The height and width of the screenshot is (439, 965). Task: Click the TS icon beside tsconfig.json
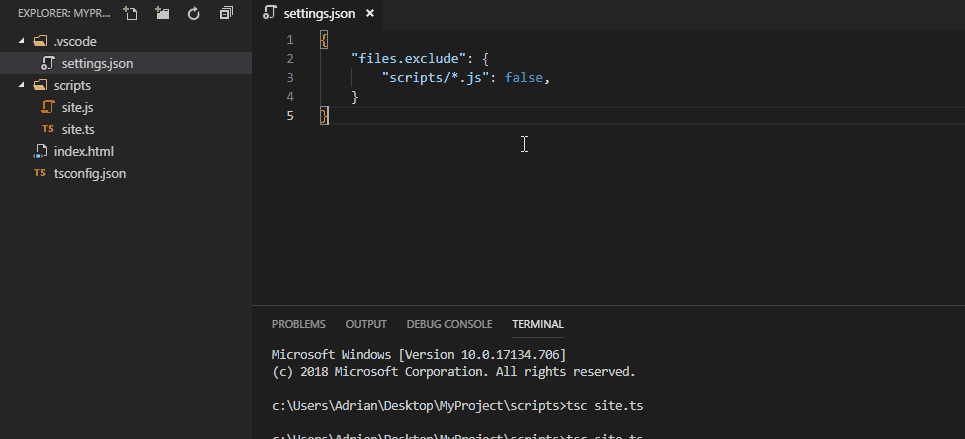(39, 173)
